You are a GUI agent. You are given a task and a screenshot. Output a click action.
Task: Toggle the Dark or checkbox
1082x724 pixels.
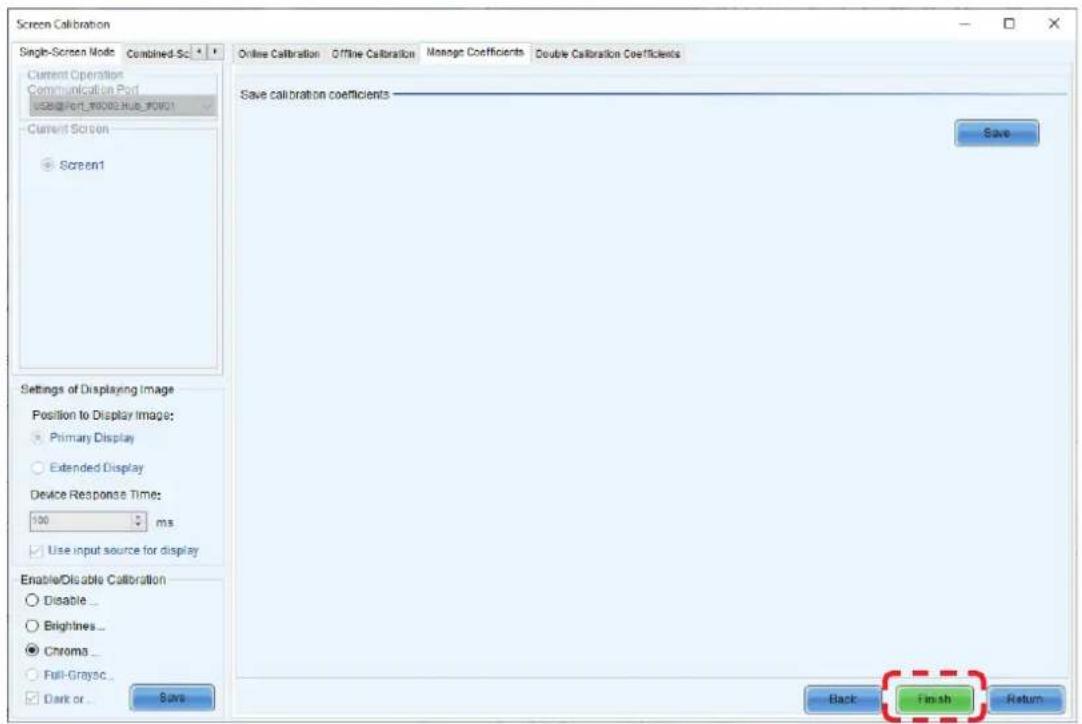pos(32,698)
